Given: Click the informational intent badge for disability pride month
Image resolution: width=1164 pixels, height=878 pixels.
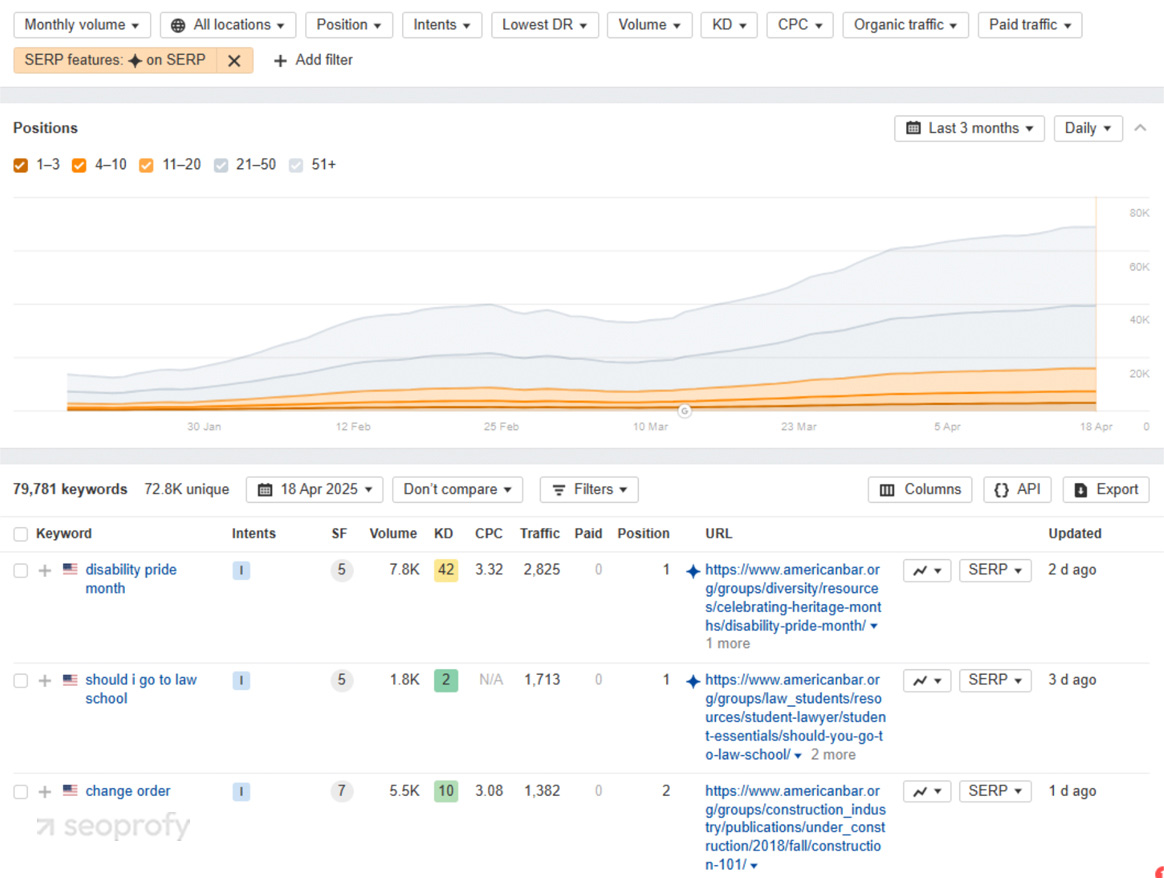Looking at the screenshot, I should [241, 570].
